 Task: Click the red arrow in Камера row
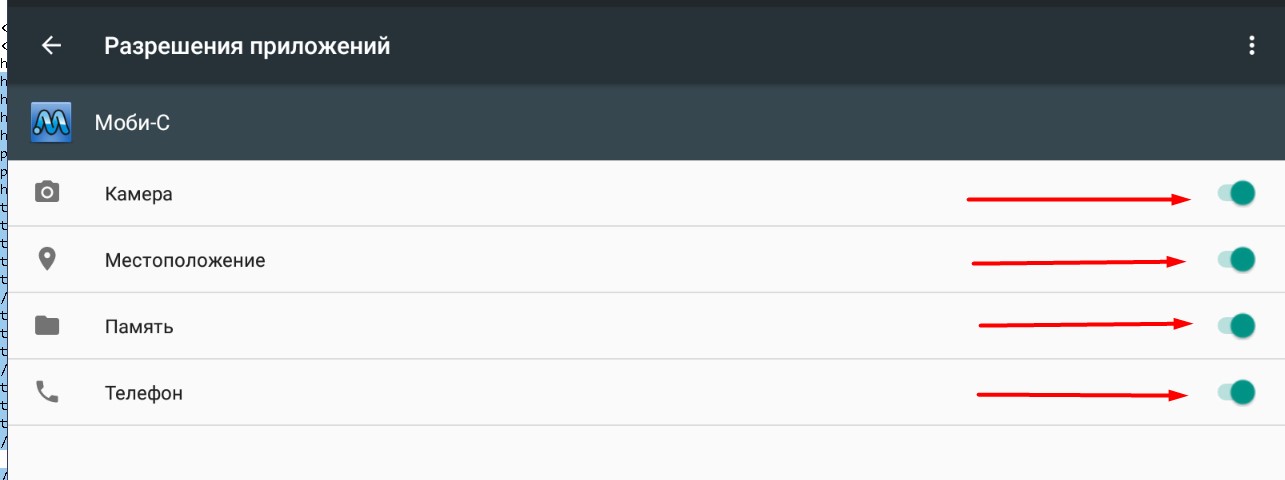(1078, 200)
